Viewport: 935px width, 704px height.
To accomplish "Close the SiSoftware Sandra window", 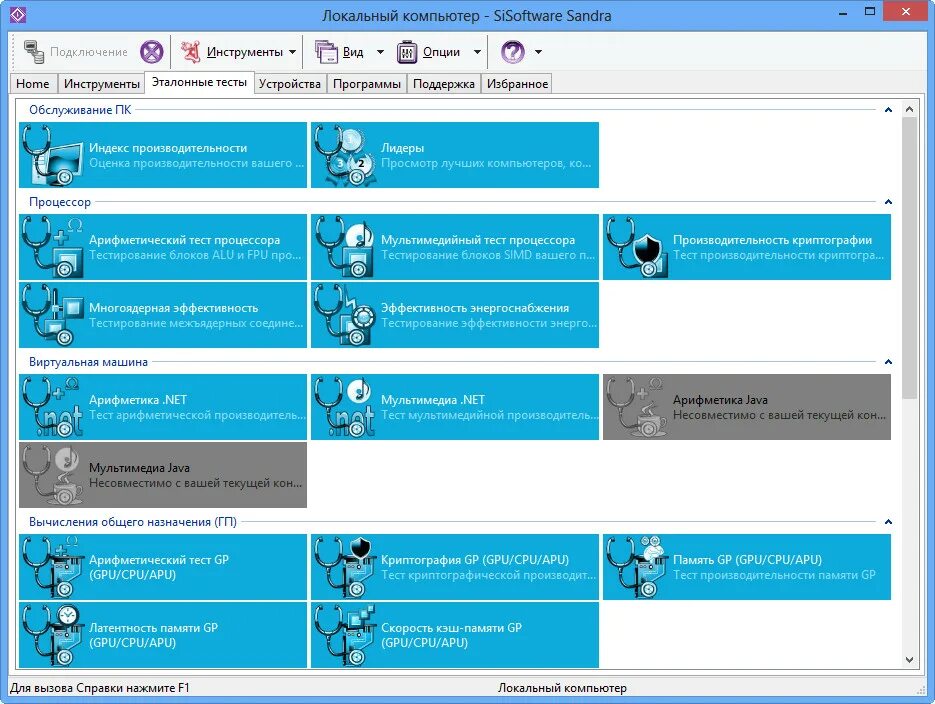I will point(906,12).
